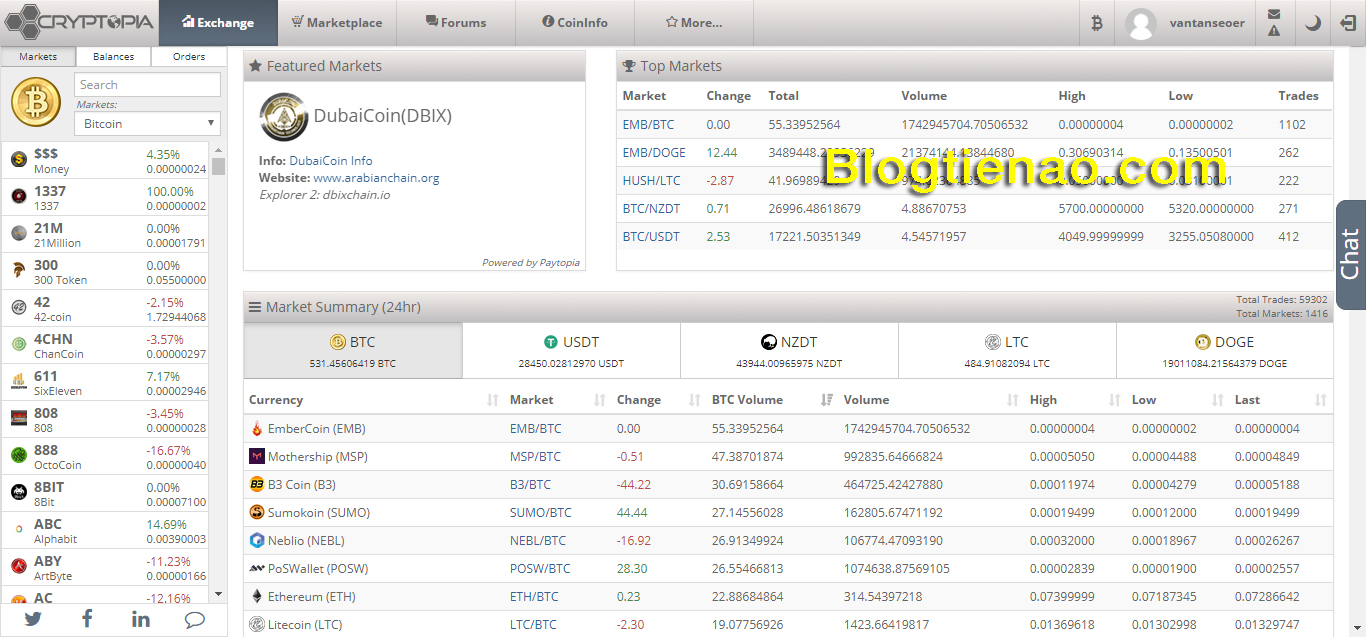Image resolution: width=1366 pixels, height=637 pixels.
Task: Click the Mothership (MSP) currency name
Action: 318,457
